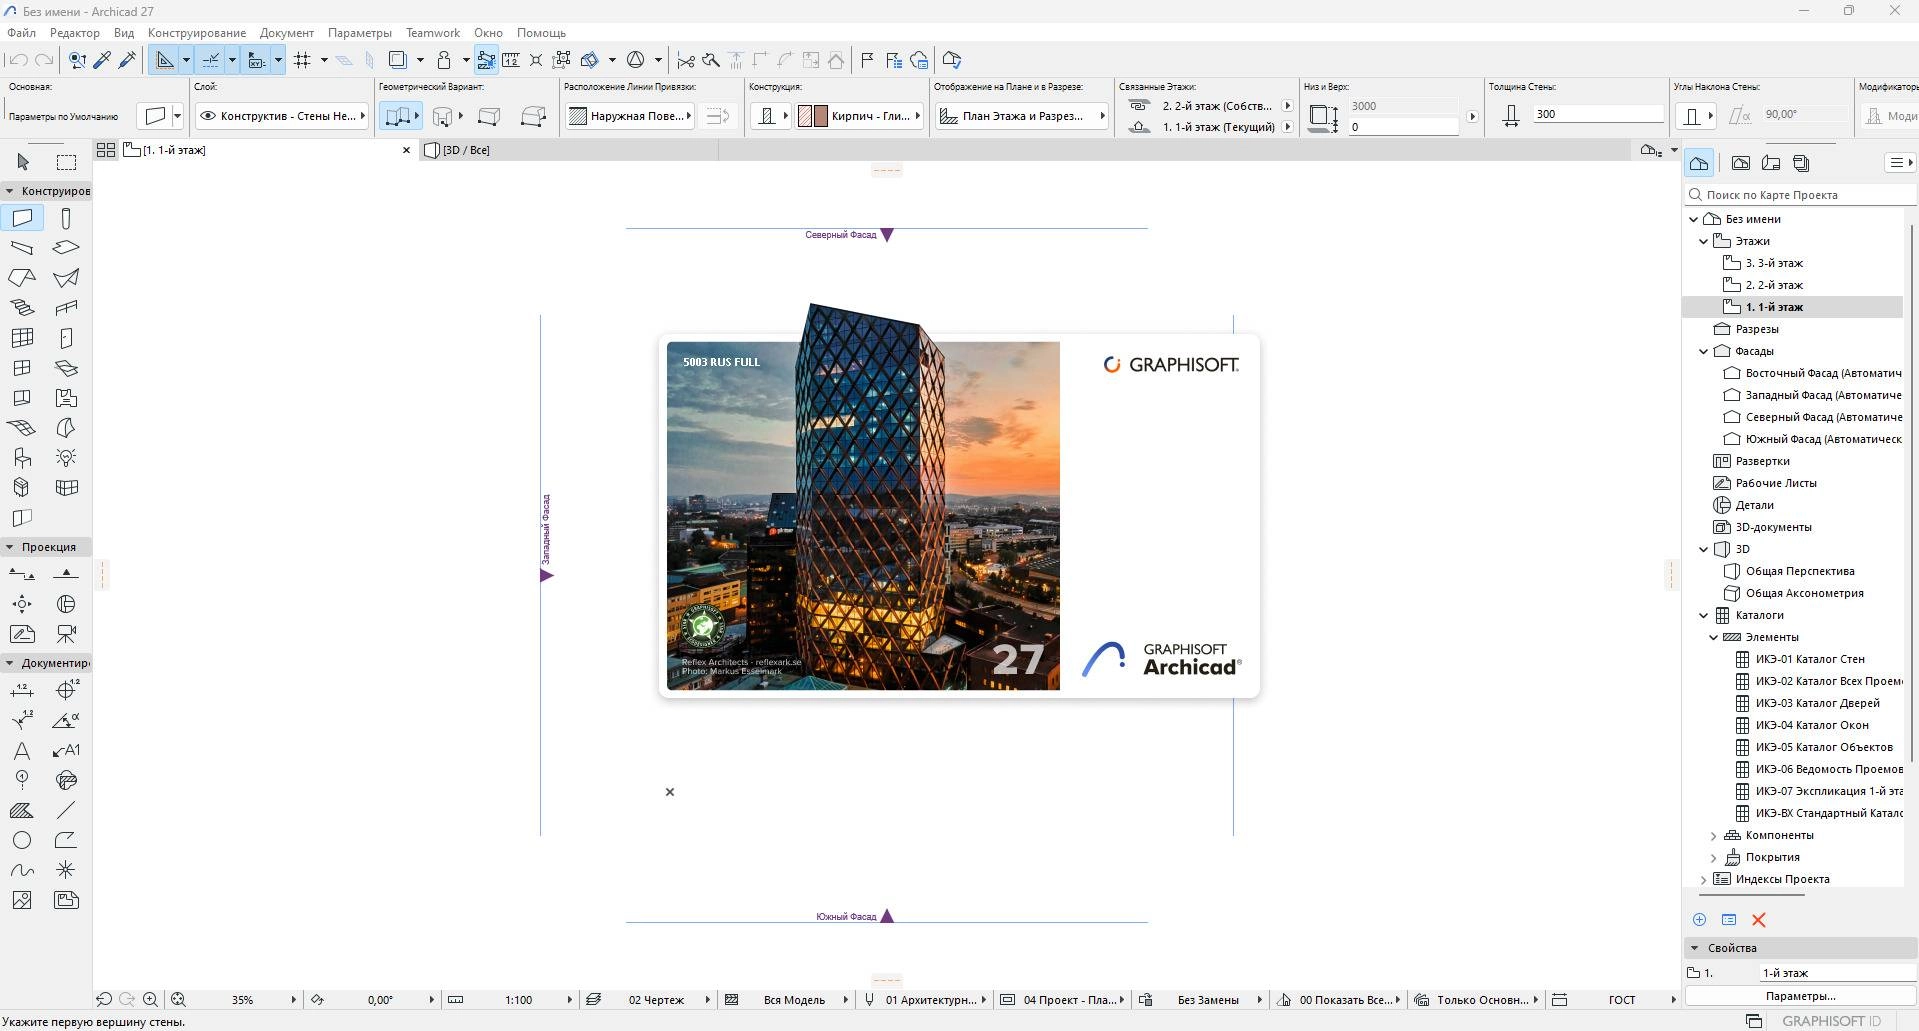The width and height of the screenshot is (1919, 1031).
Task: Click the red delete X button
Action: click(1759, 920)
